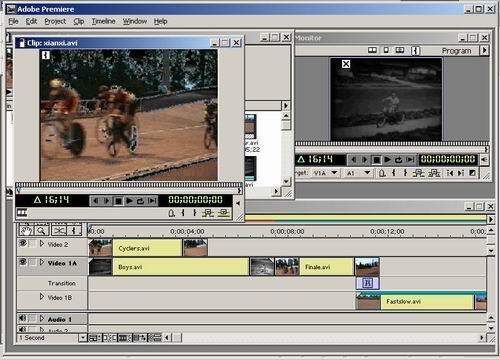Select the Fastslow.avi clip on Video 1B
The height and width of the screenshot is (360, 500).
427,301
